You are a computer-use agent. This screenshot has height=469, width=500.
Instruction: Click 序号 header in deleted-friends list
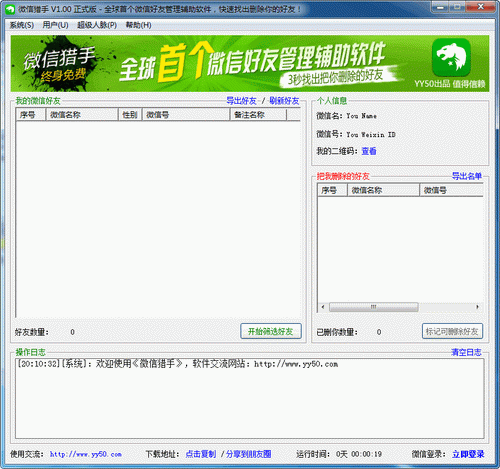(332, 190)
